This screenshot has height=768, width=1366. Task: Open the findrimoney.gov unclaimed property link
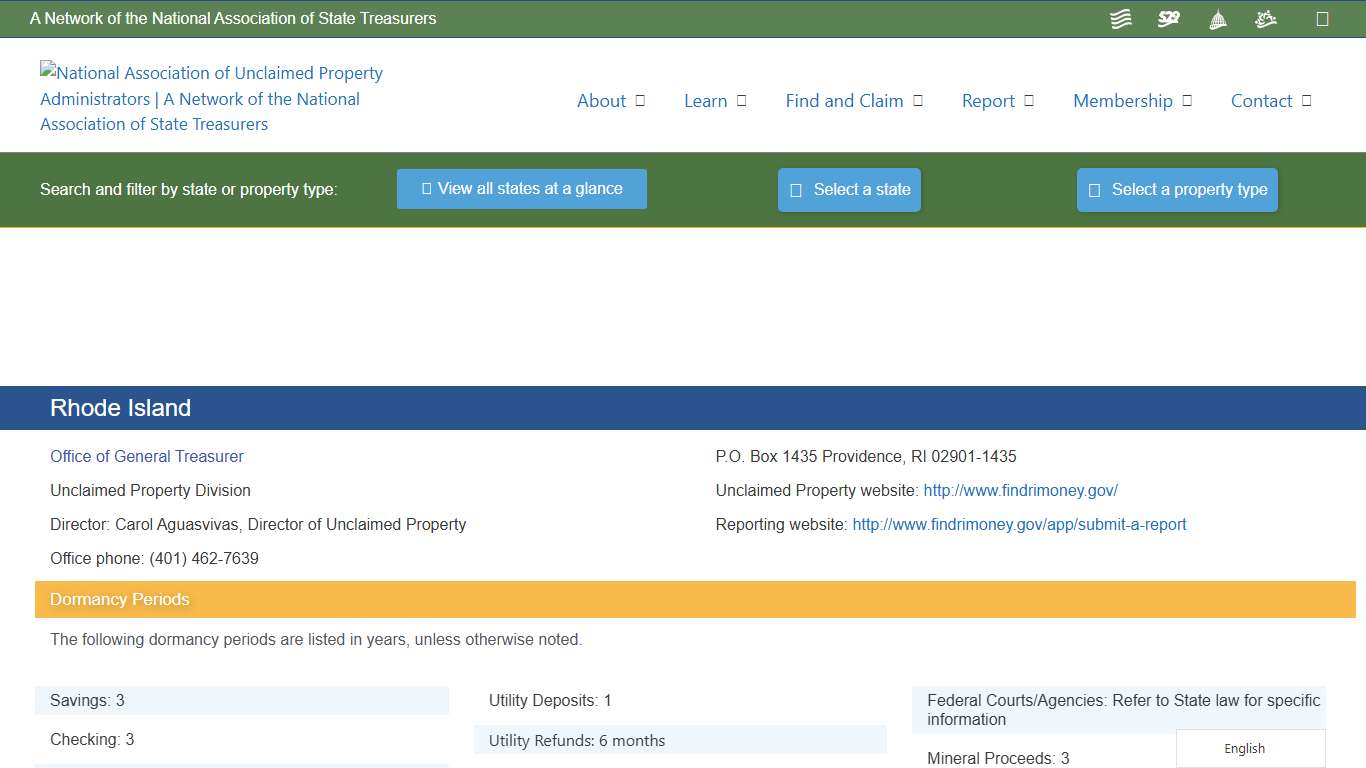coord(1020,490)
